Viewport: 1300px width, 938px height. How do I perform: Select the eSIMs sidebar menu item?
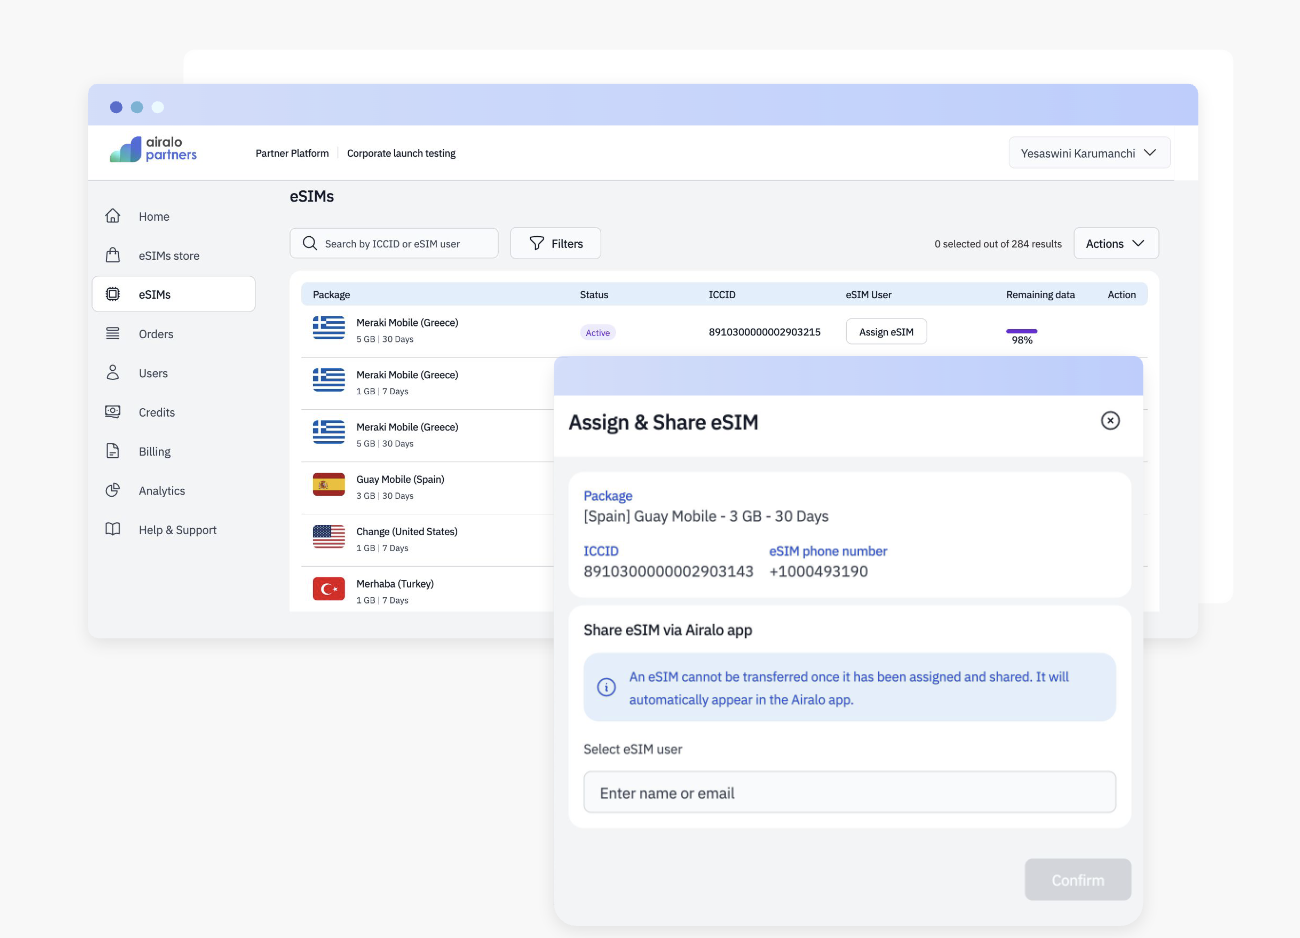(x=174, y=294)
